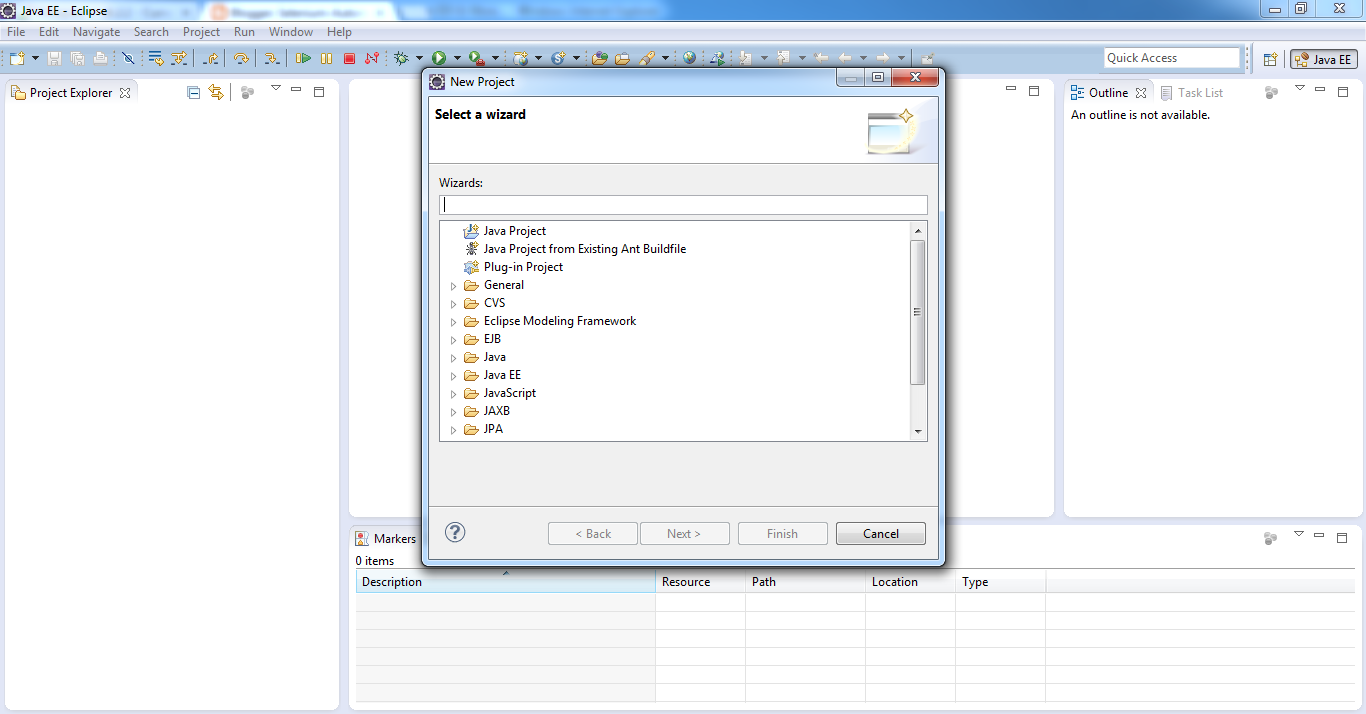Click the green Run icon
This screenshot has width=1366, height=714.
[x=439, y=58]
